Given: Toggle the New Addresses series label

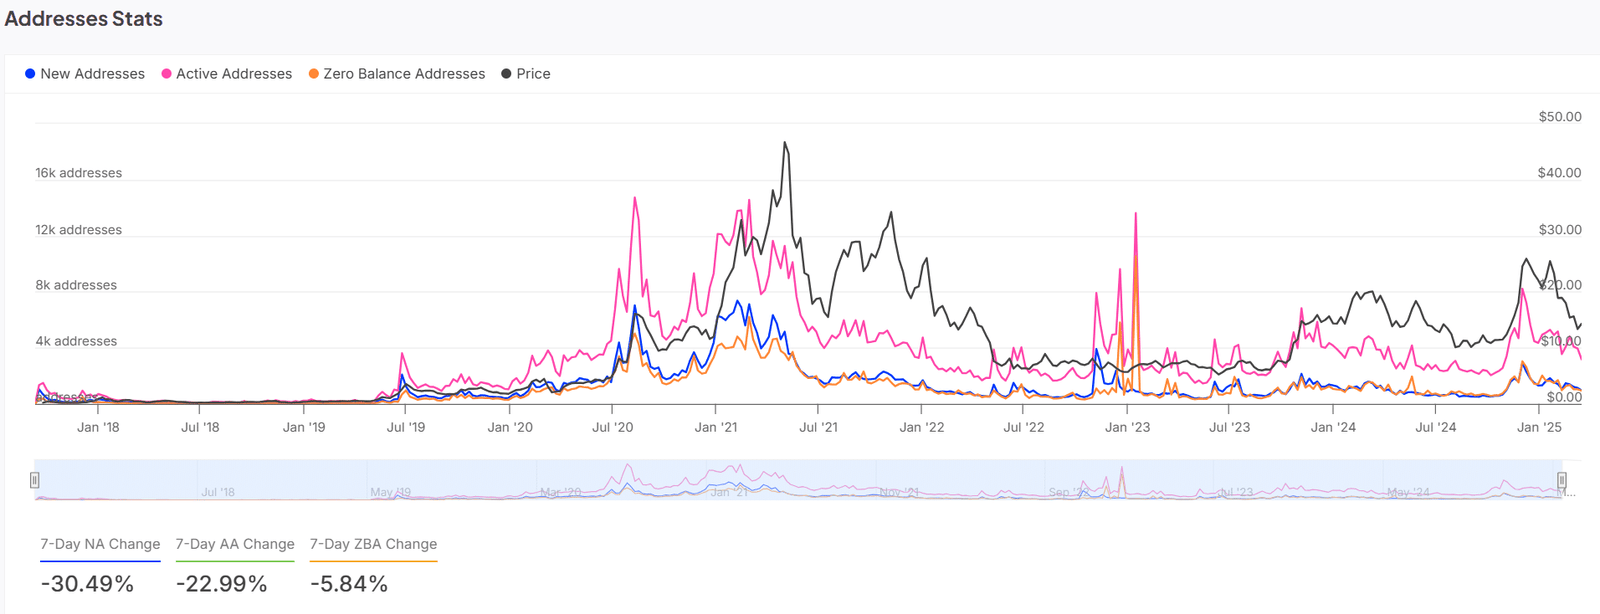Looking at the screenshot, I should 92,74.
